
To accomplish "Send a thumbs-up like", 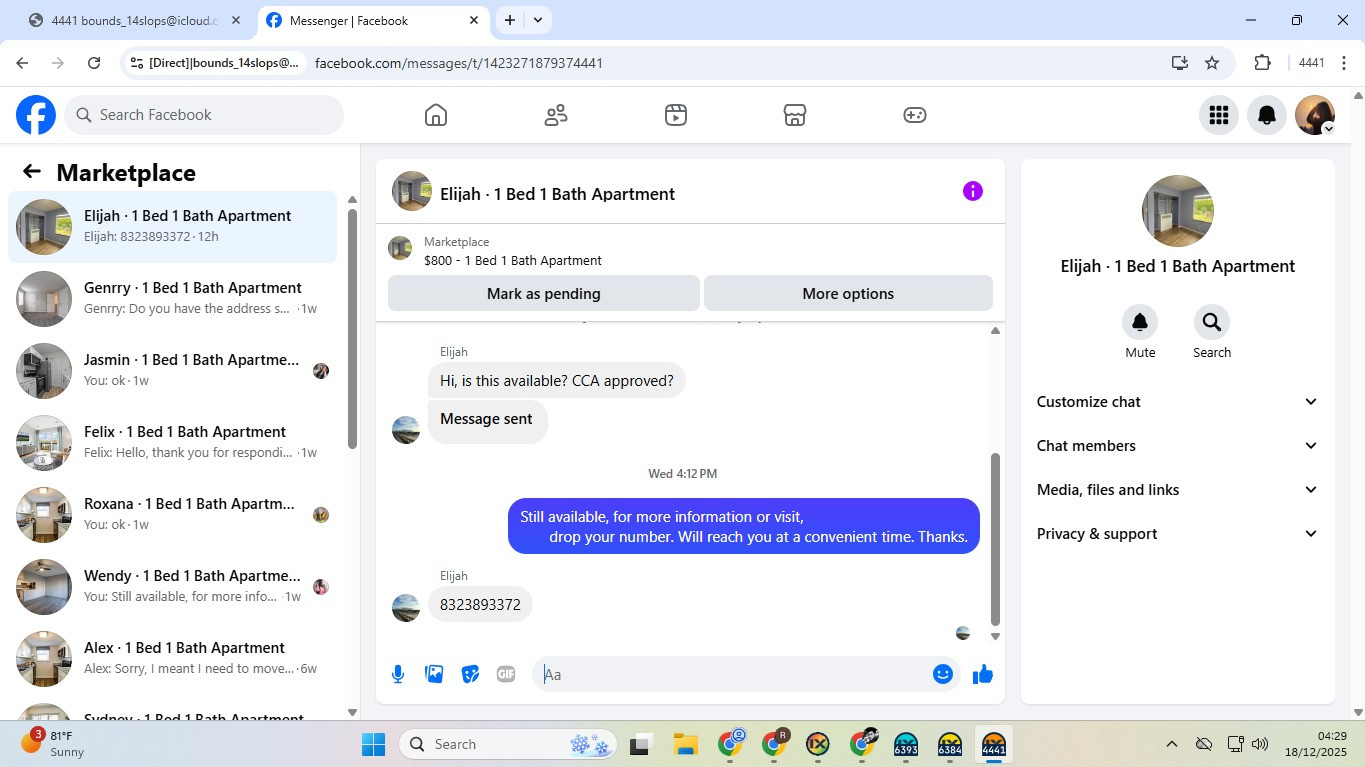I will pos(983,674).
